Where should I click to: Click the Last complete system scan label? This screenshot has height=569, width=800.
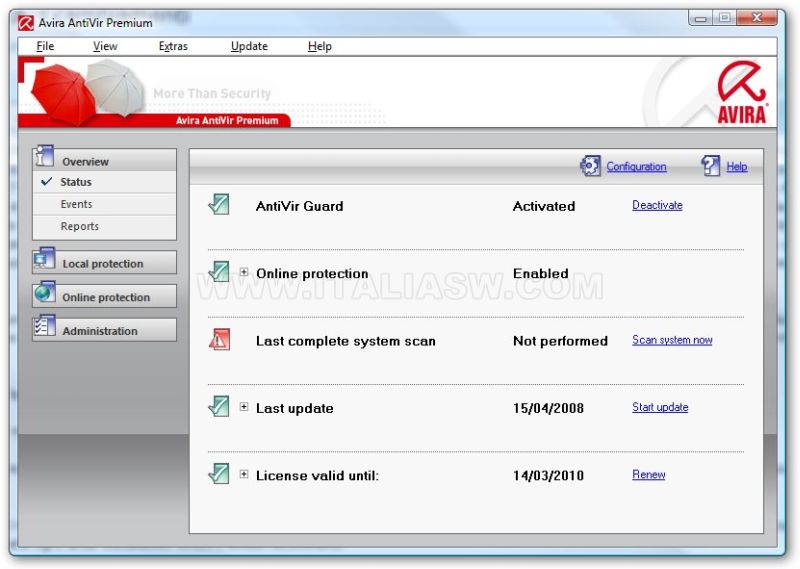346,341
